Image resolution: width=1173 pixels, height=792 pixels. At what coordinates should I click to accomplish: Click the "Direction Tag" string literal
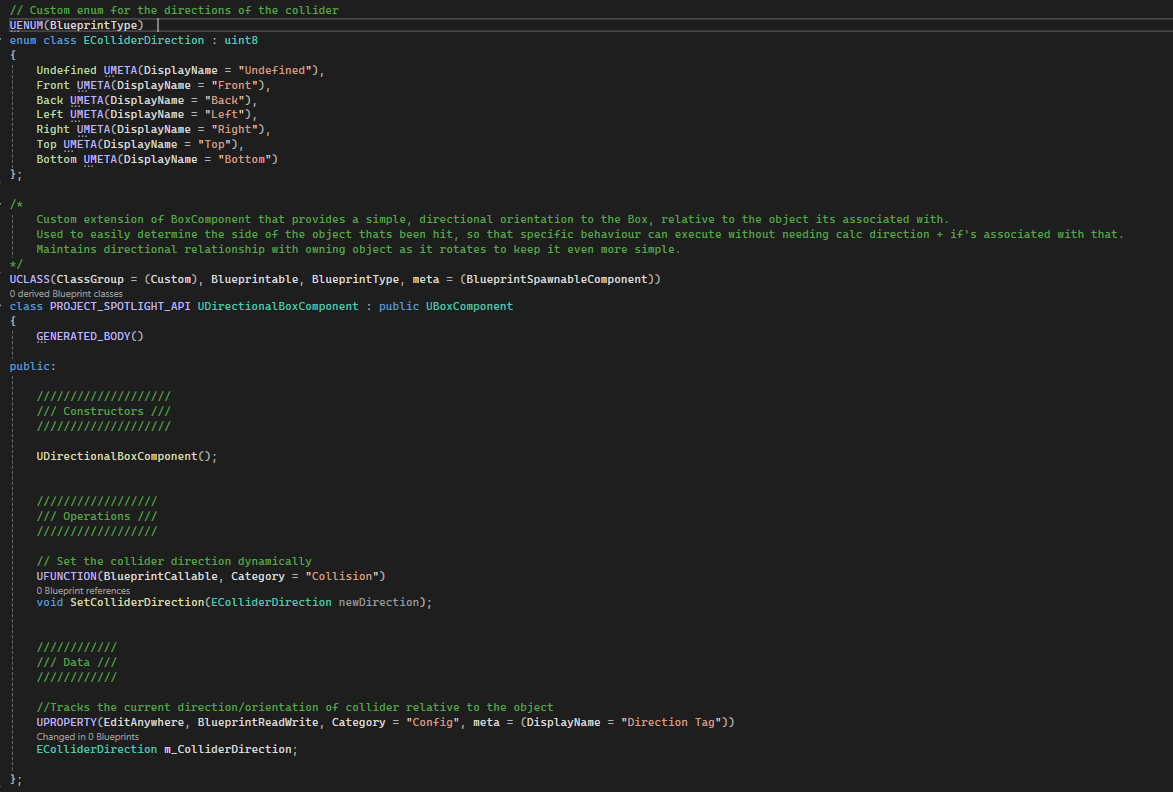point(674,722)
